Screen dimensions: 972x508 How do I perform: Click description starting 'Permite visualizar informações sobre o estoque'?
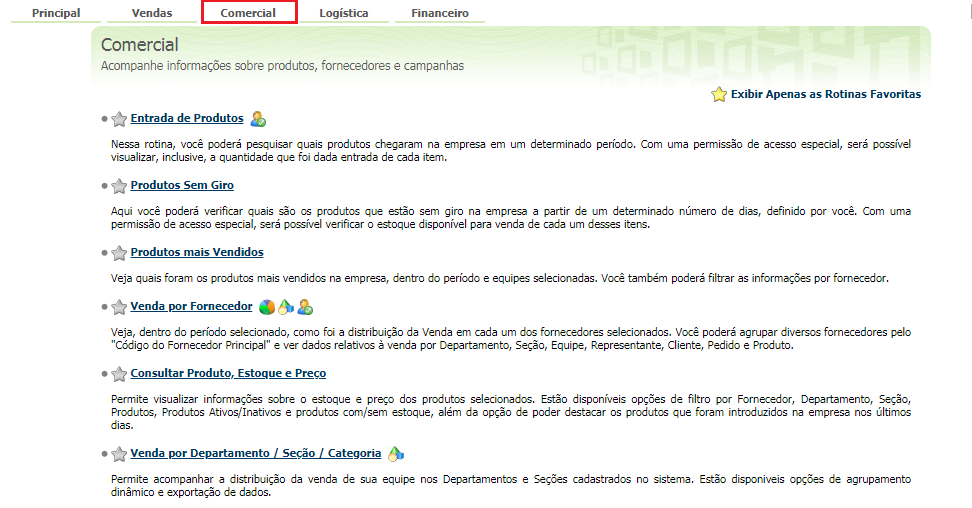pos(511,412)
